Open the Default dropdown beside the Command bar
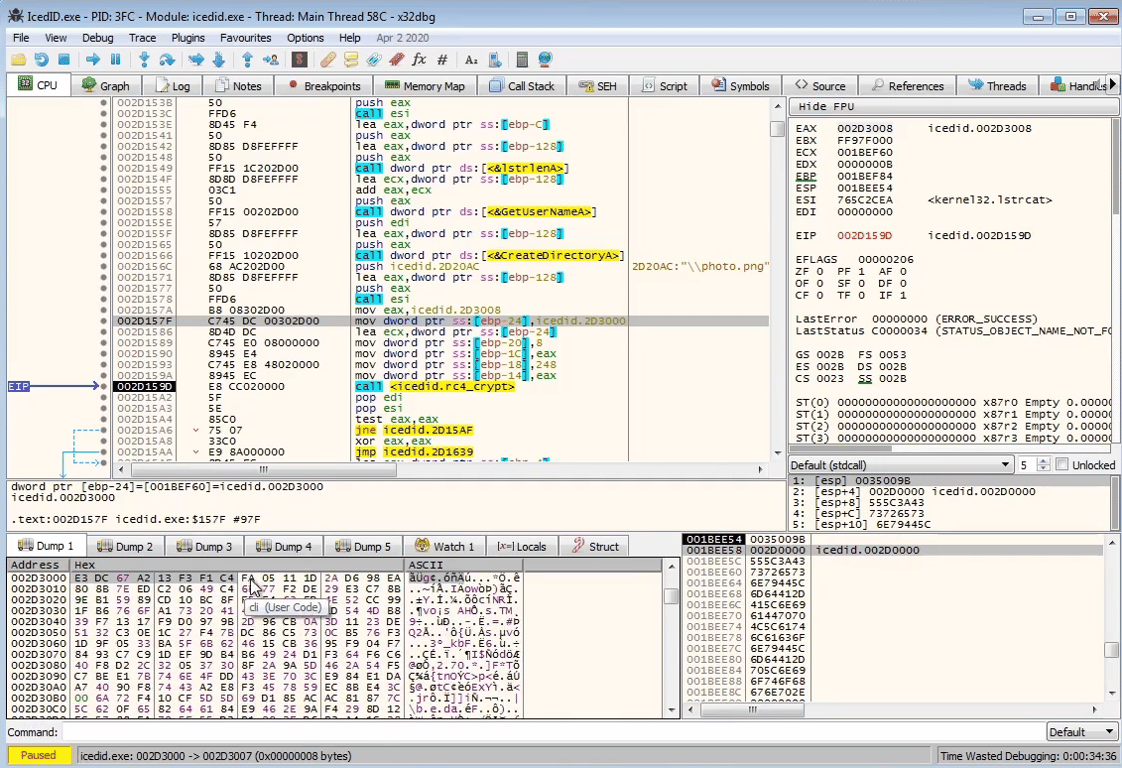The width and height of the screenshot is (1122, 768). pyautogui.click(x=1081, y=732)
